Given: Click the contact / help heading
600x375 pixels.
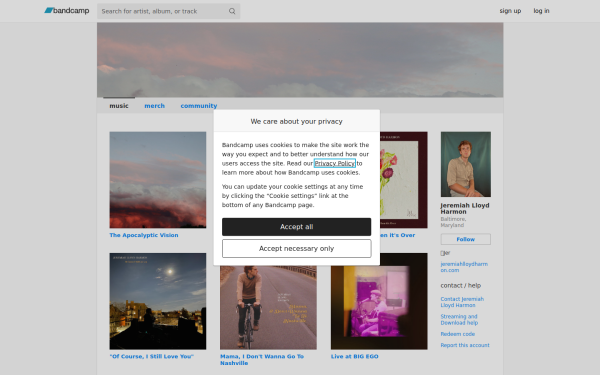Looking at the screenshot, I should coord(461,285).
